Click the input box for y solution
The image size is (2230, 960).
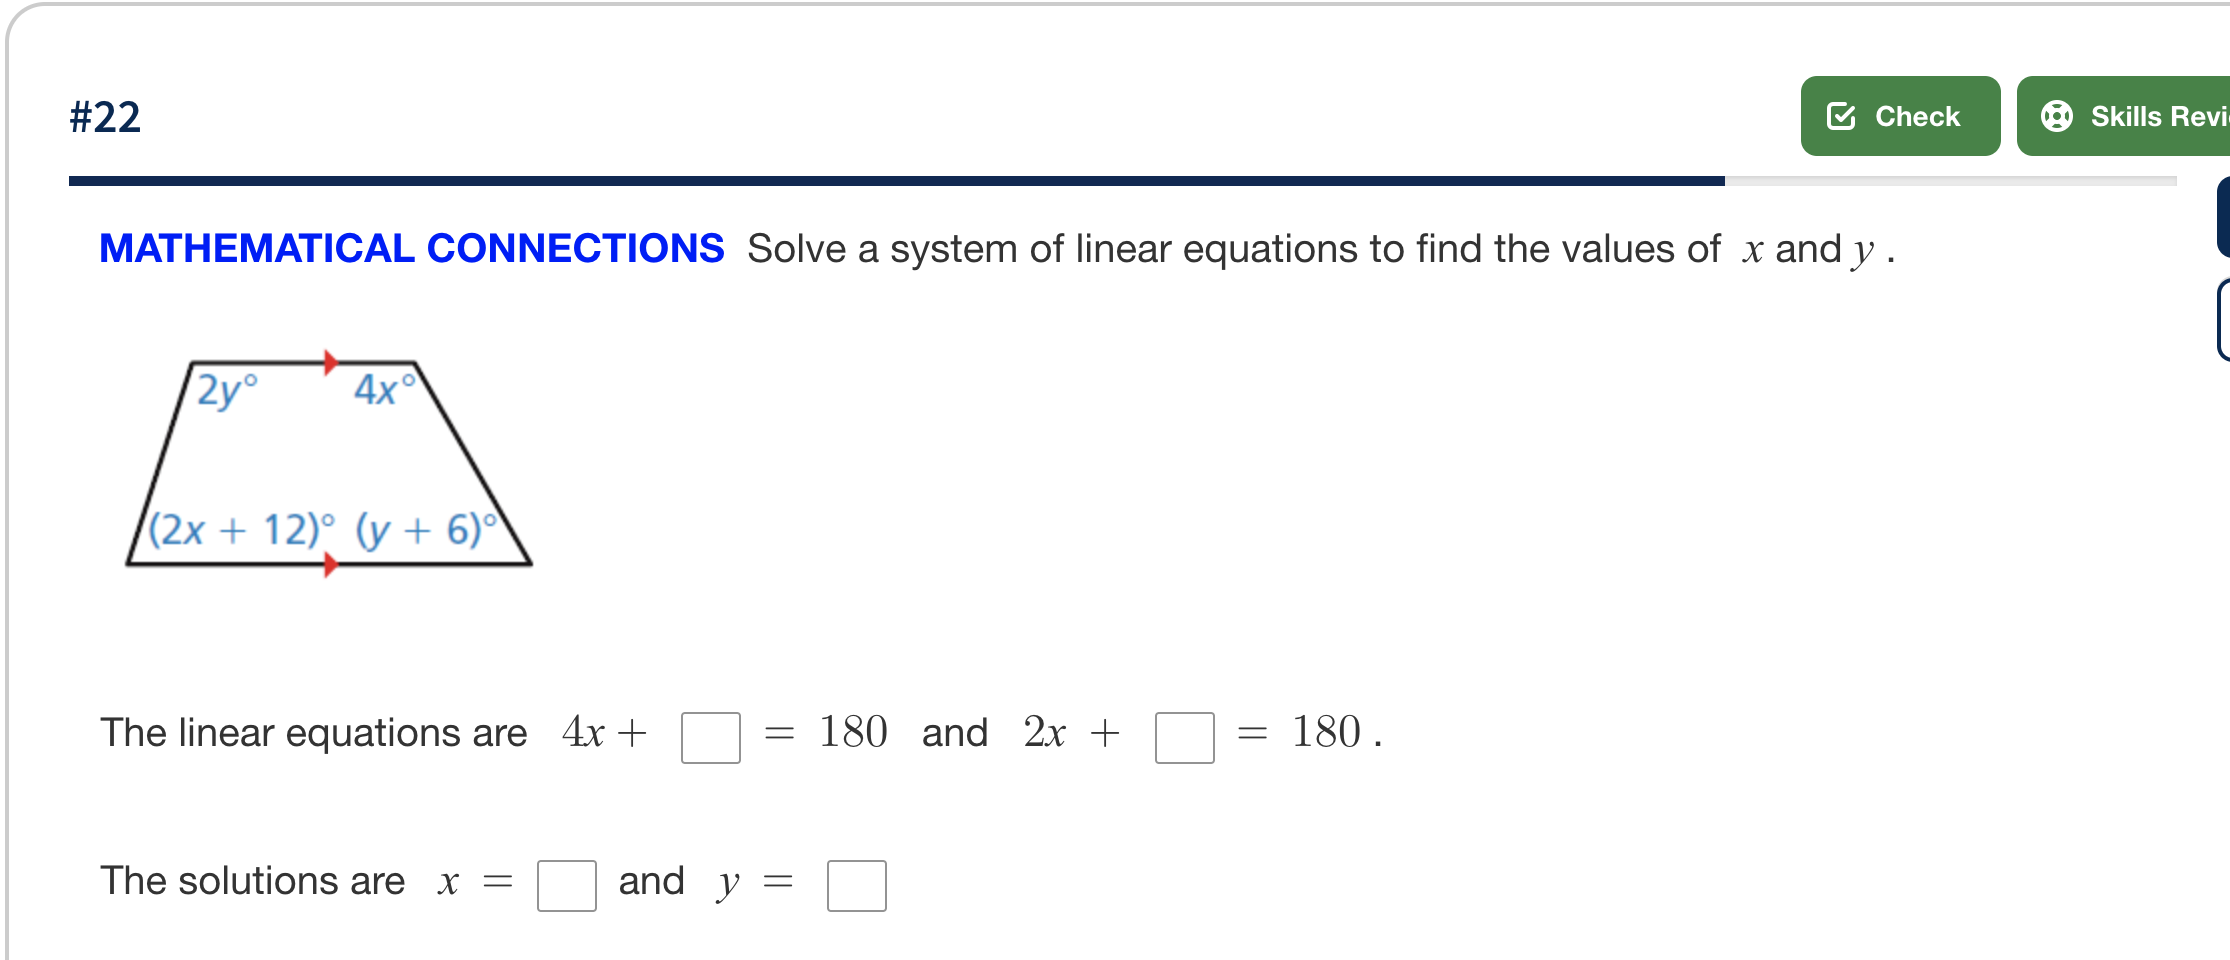[x=856, y=884]
